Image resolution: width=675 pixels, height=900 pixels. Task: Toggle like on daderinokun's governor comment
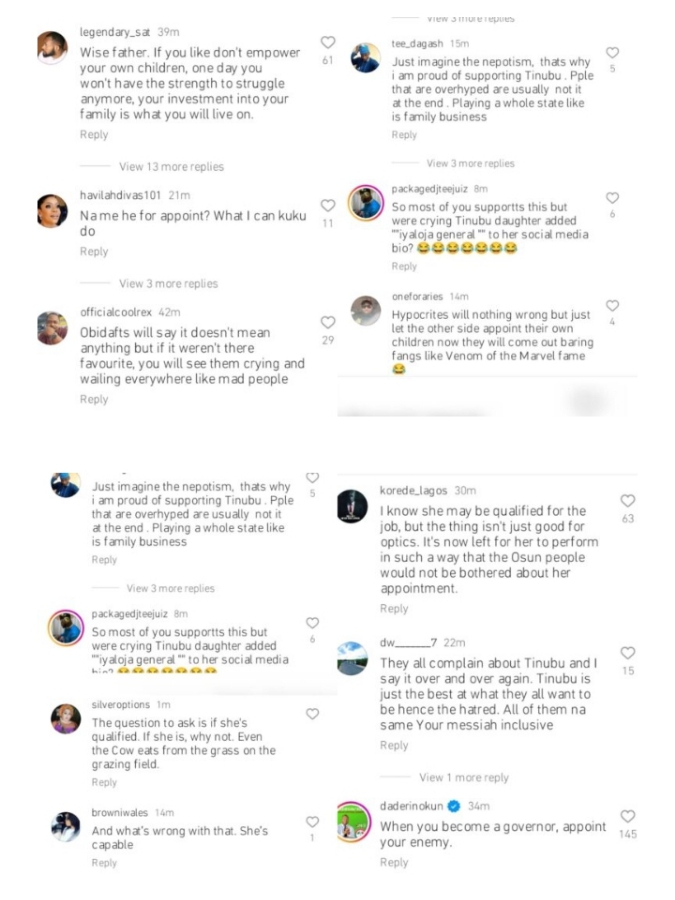pyautogui.click(x=627, y=816)
